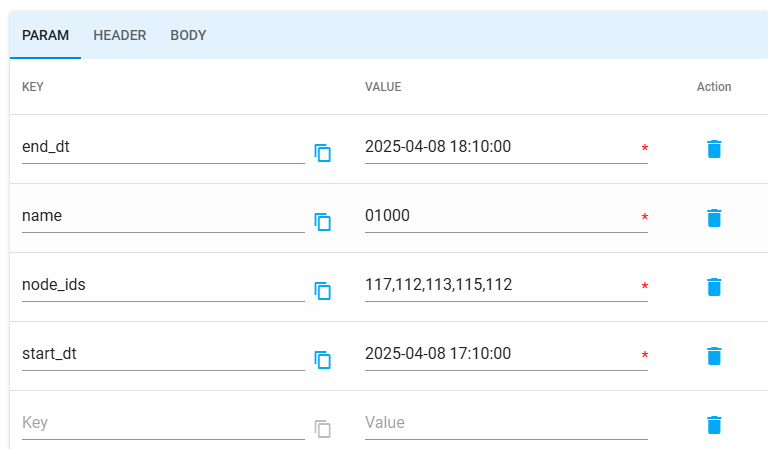Copy the end_dt parameter row
This screenshot has width=768, height=449.
322,153
